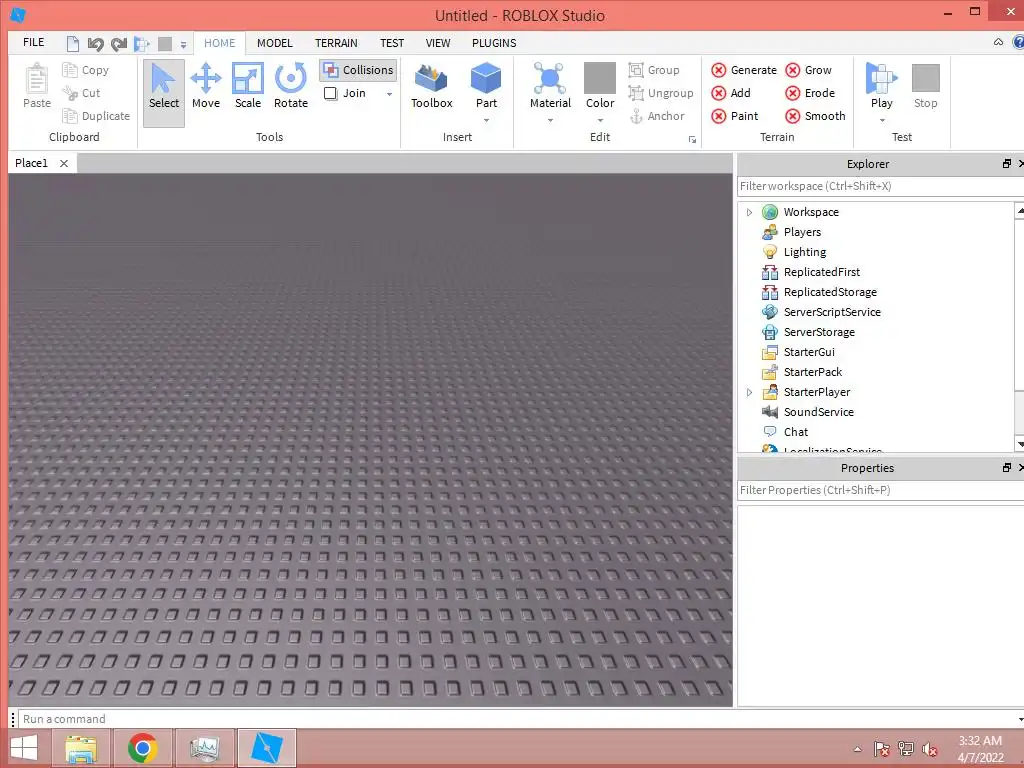Choose the Scale tool
The height and width of the screenshot is (768, 1024).
(248, 87)
